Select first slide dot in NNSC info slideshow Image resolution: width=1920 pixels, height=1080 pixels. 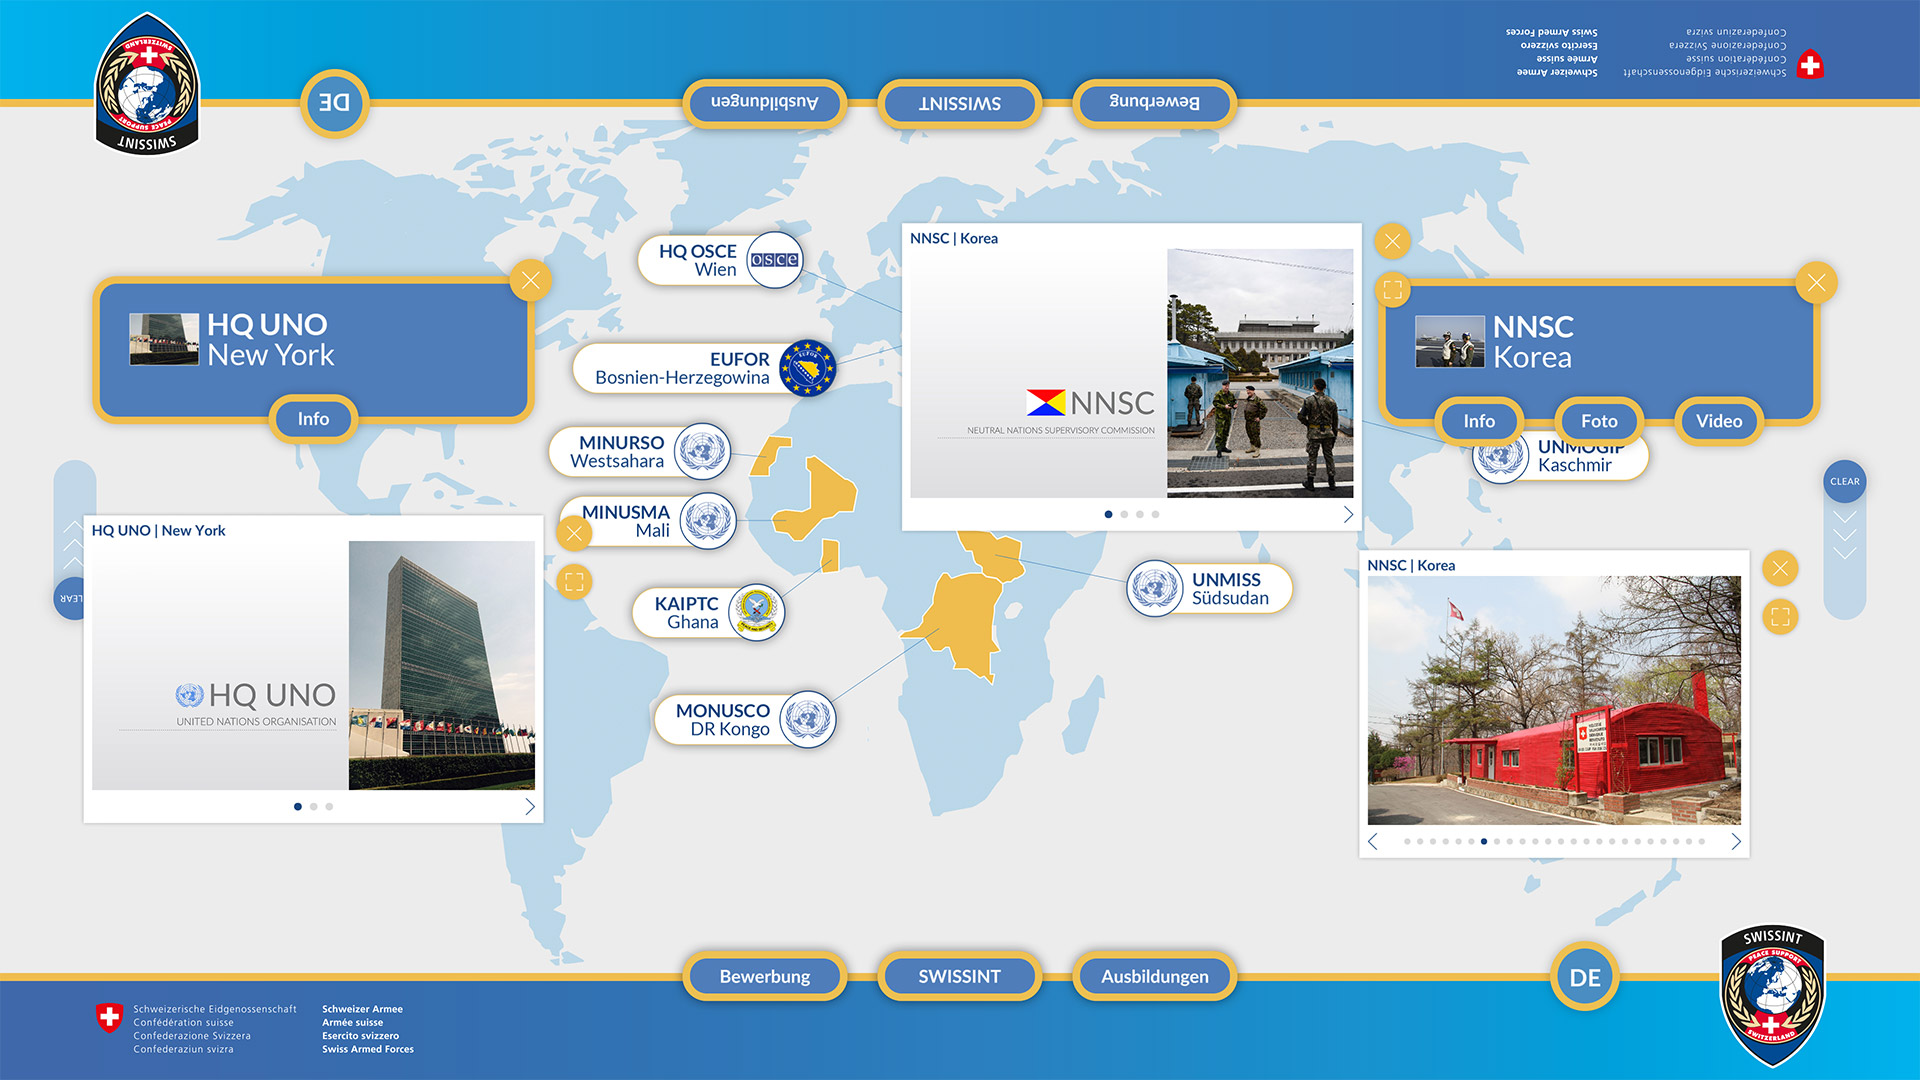(1108, 514)
